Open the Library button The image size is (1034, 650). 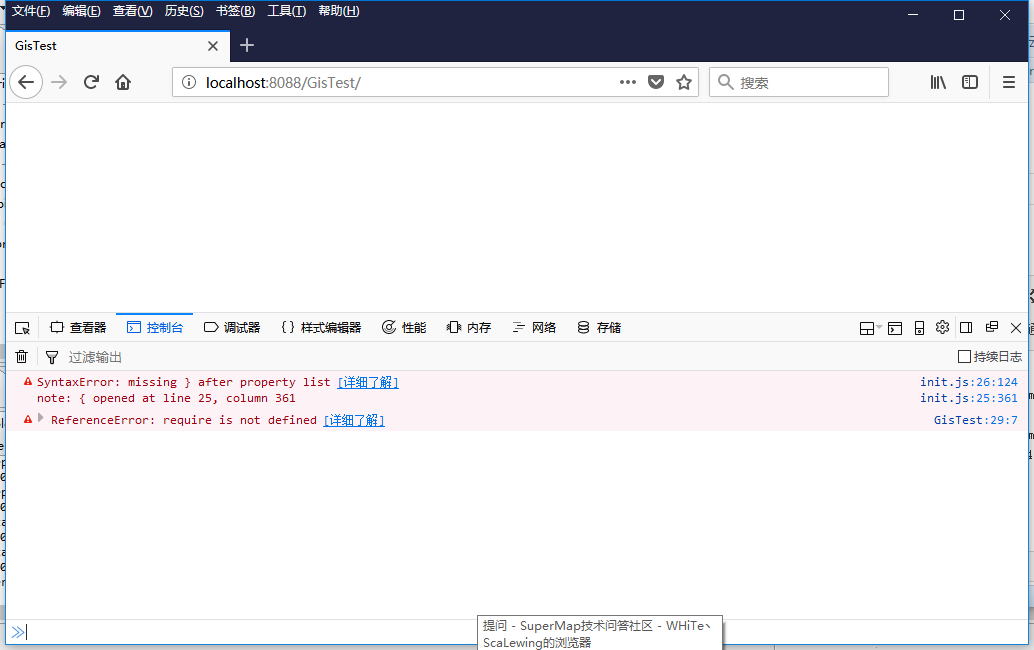tap(938, 82)
